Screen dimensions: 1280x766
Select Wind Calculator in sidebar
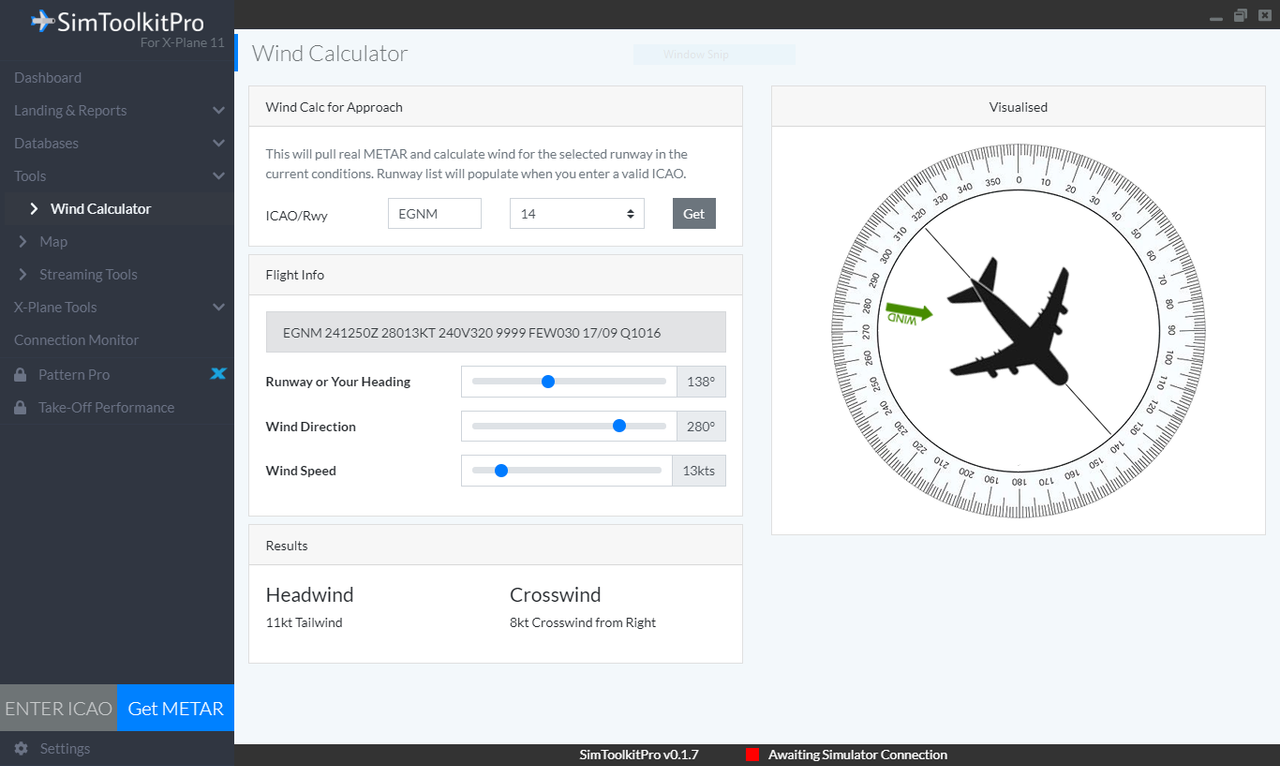click(x=101, y=209)
